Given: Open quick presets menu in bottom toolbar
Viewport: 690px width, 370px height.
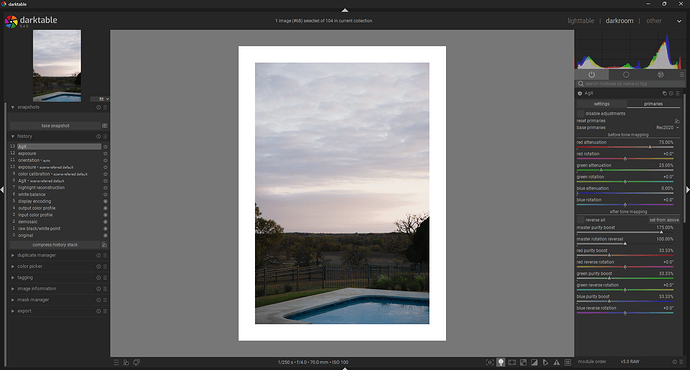Looking at the screenshot, I should coord(116,363).
